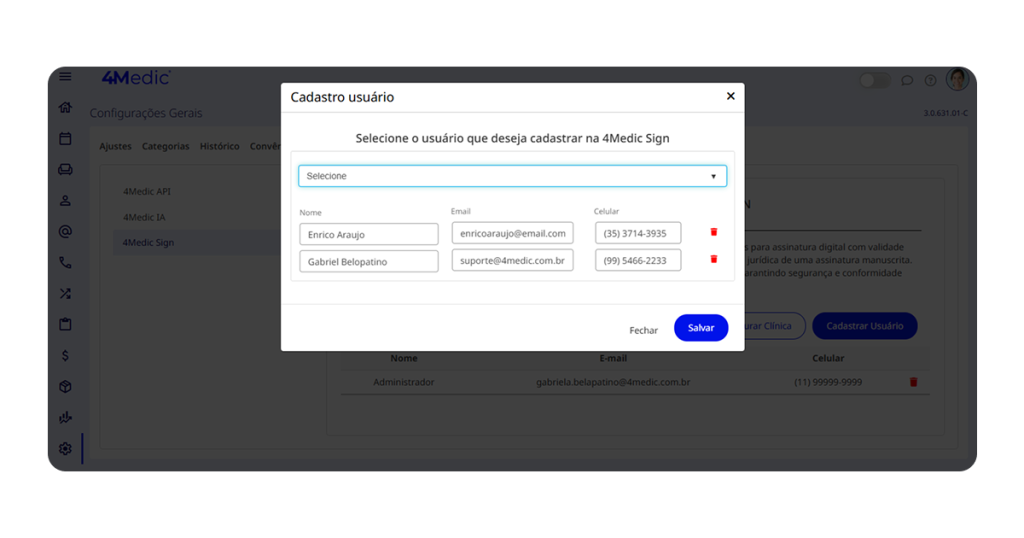Open the Selecione user dropdown
This screenshot has width=1024, height=538.
pyautogui.click(x=513, y=176)
